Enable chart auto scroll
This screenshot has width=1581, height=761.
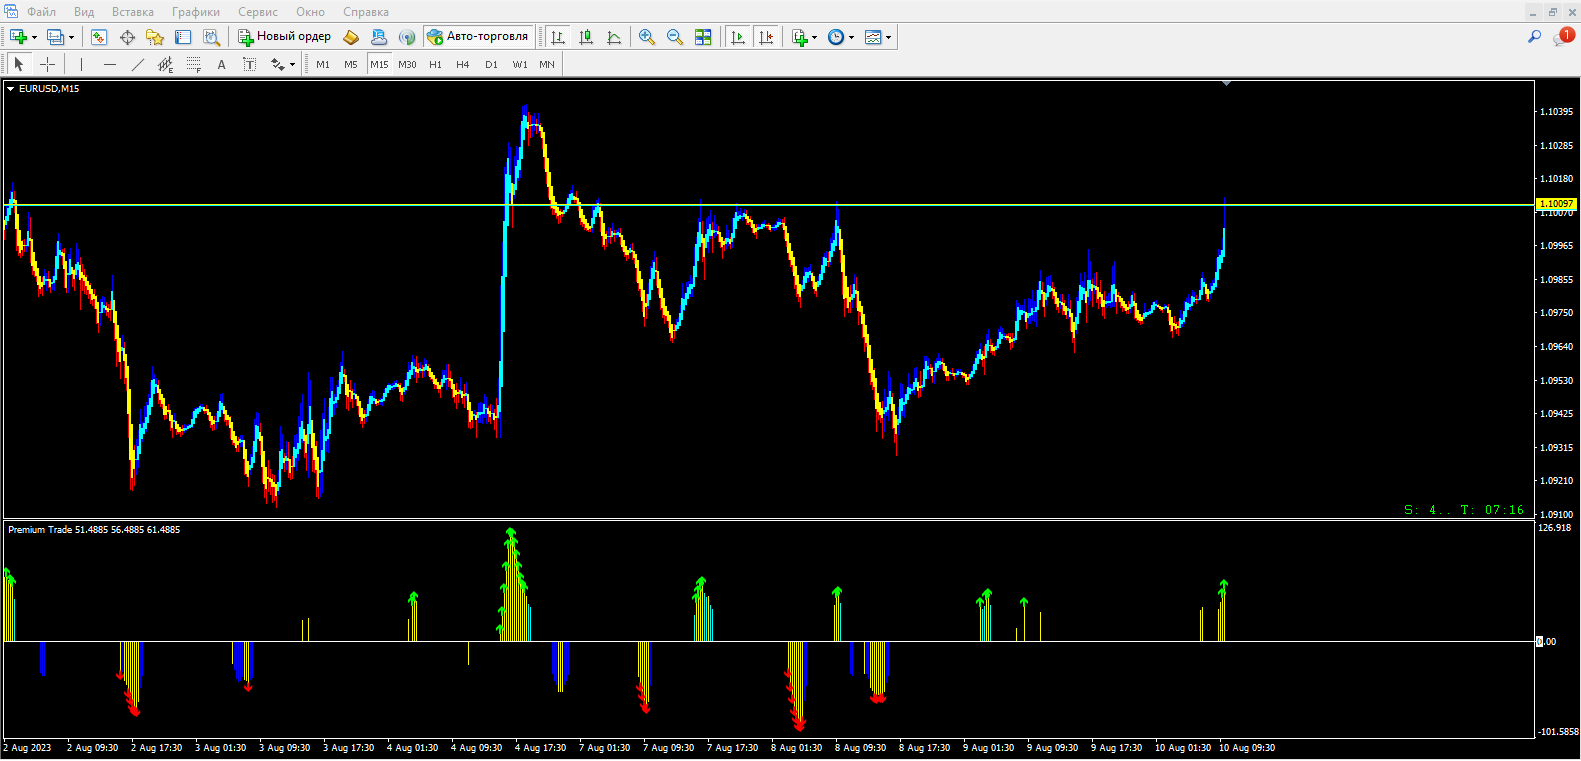[x=738, y=37]
